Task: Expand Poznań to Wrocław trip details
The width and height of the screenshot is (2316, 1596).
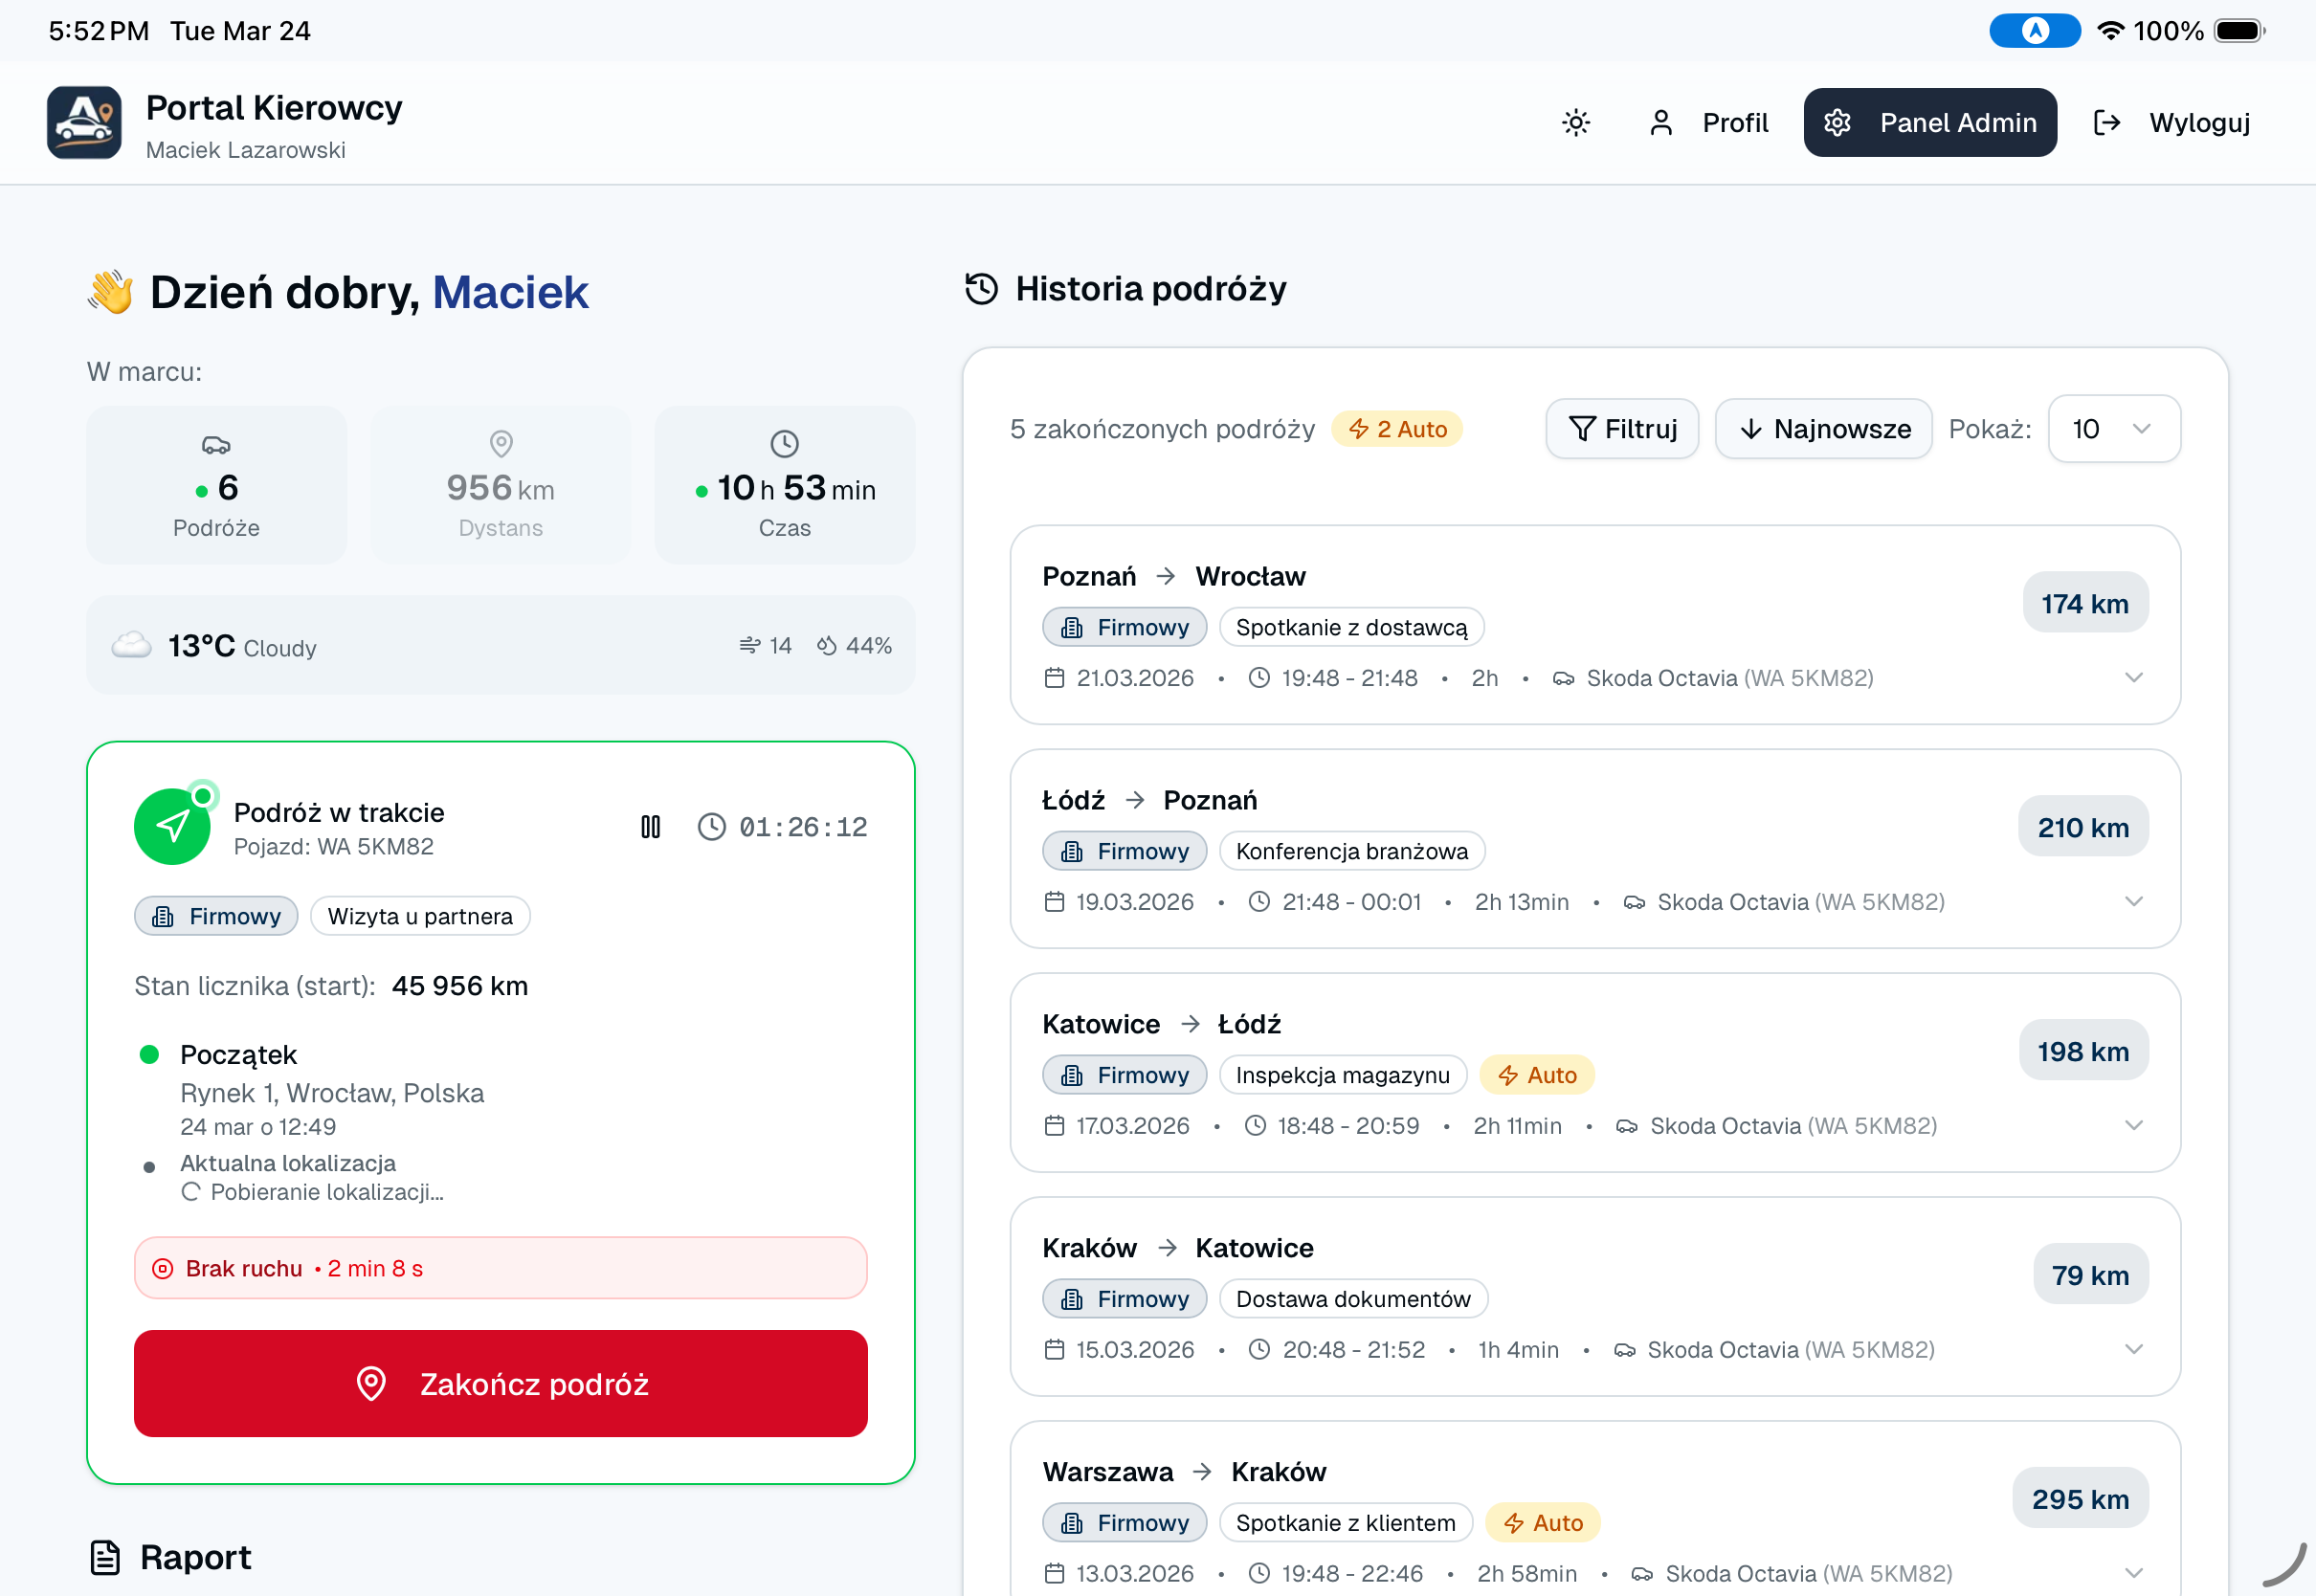Action: coord(2135,677)
